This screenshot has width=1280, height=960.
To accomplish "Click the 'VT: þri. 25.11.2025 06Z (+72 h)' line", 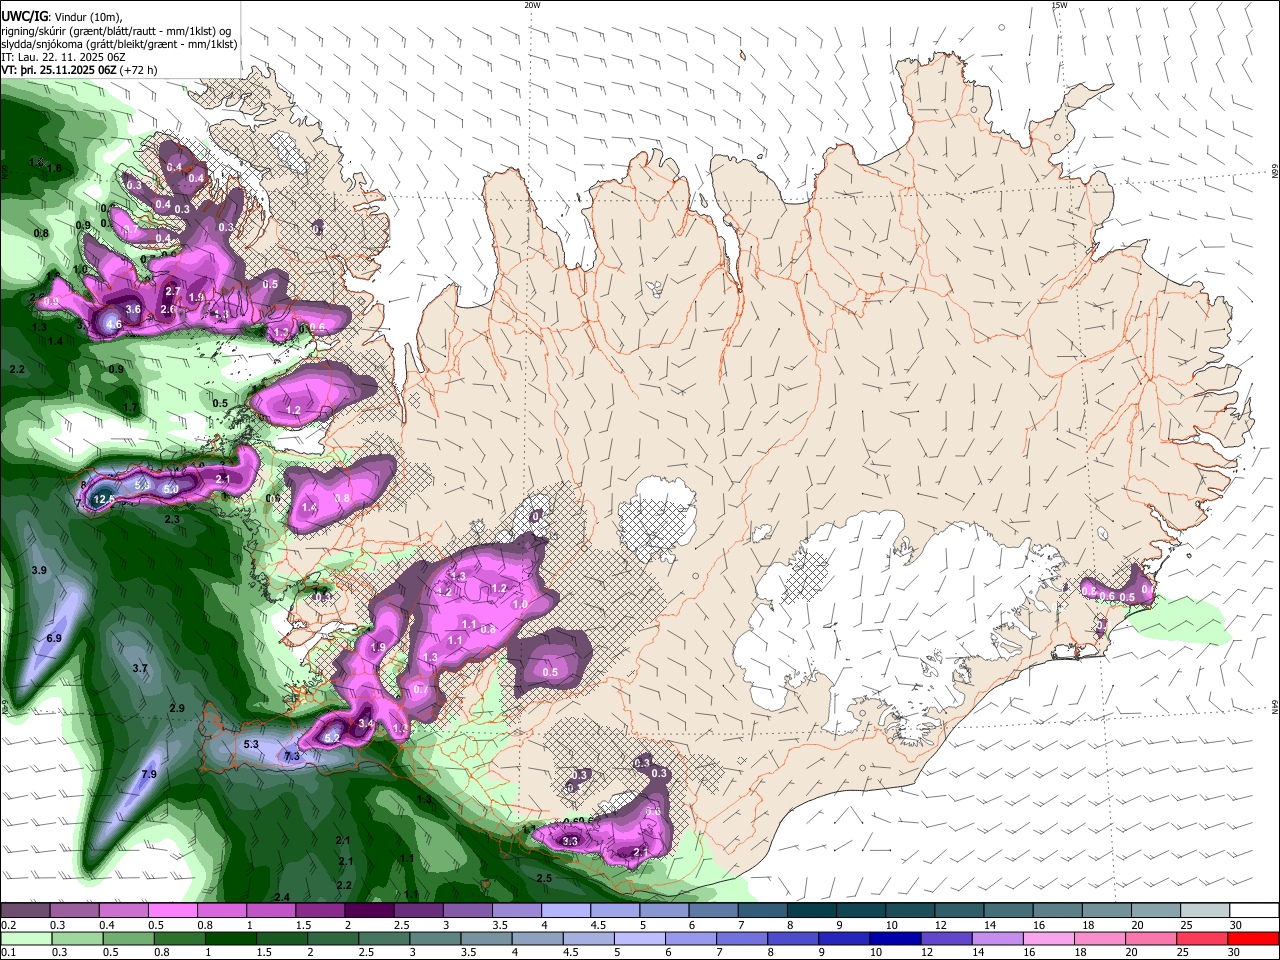I will coord(78,70).
